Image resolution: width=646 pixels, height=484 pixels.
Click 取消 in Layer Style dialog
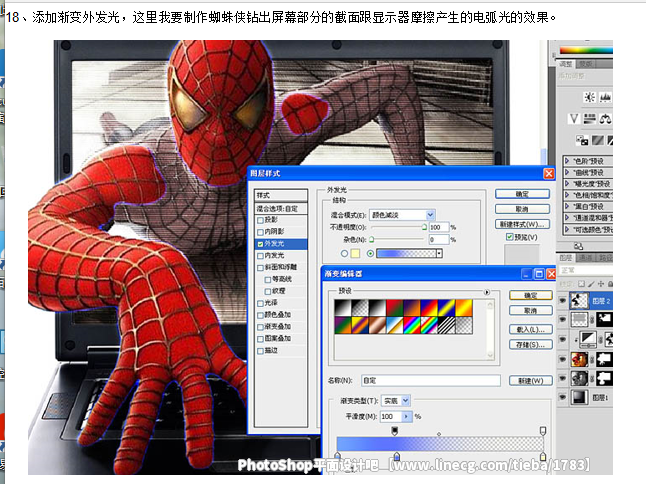pos(522,209)
